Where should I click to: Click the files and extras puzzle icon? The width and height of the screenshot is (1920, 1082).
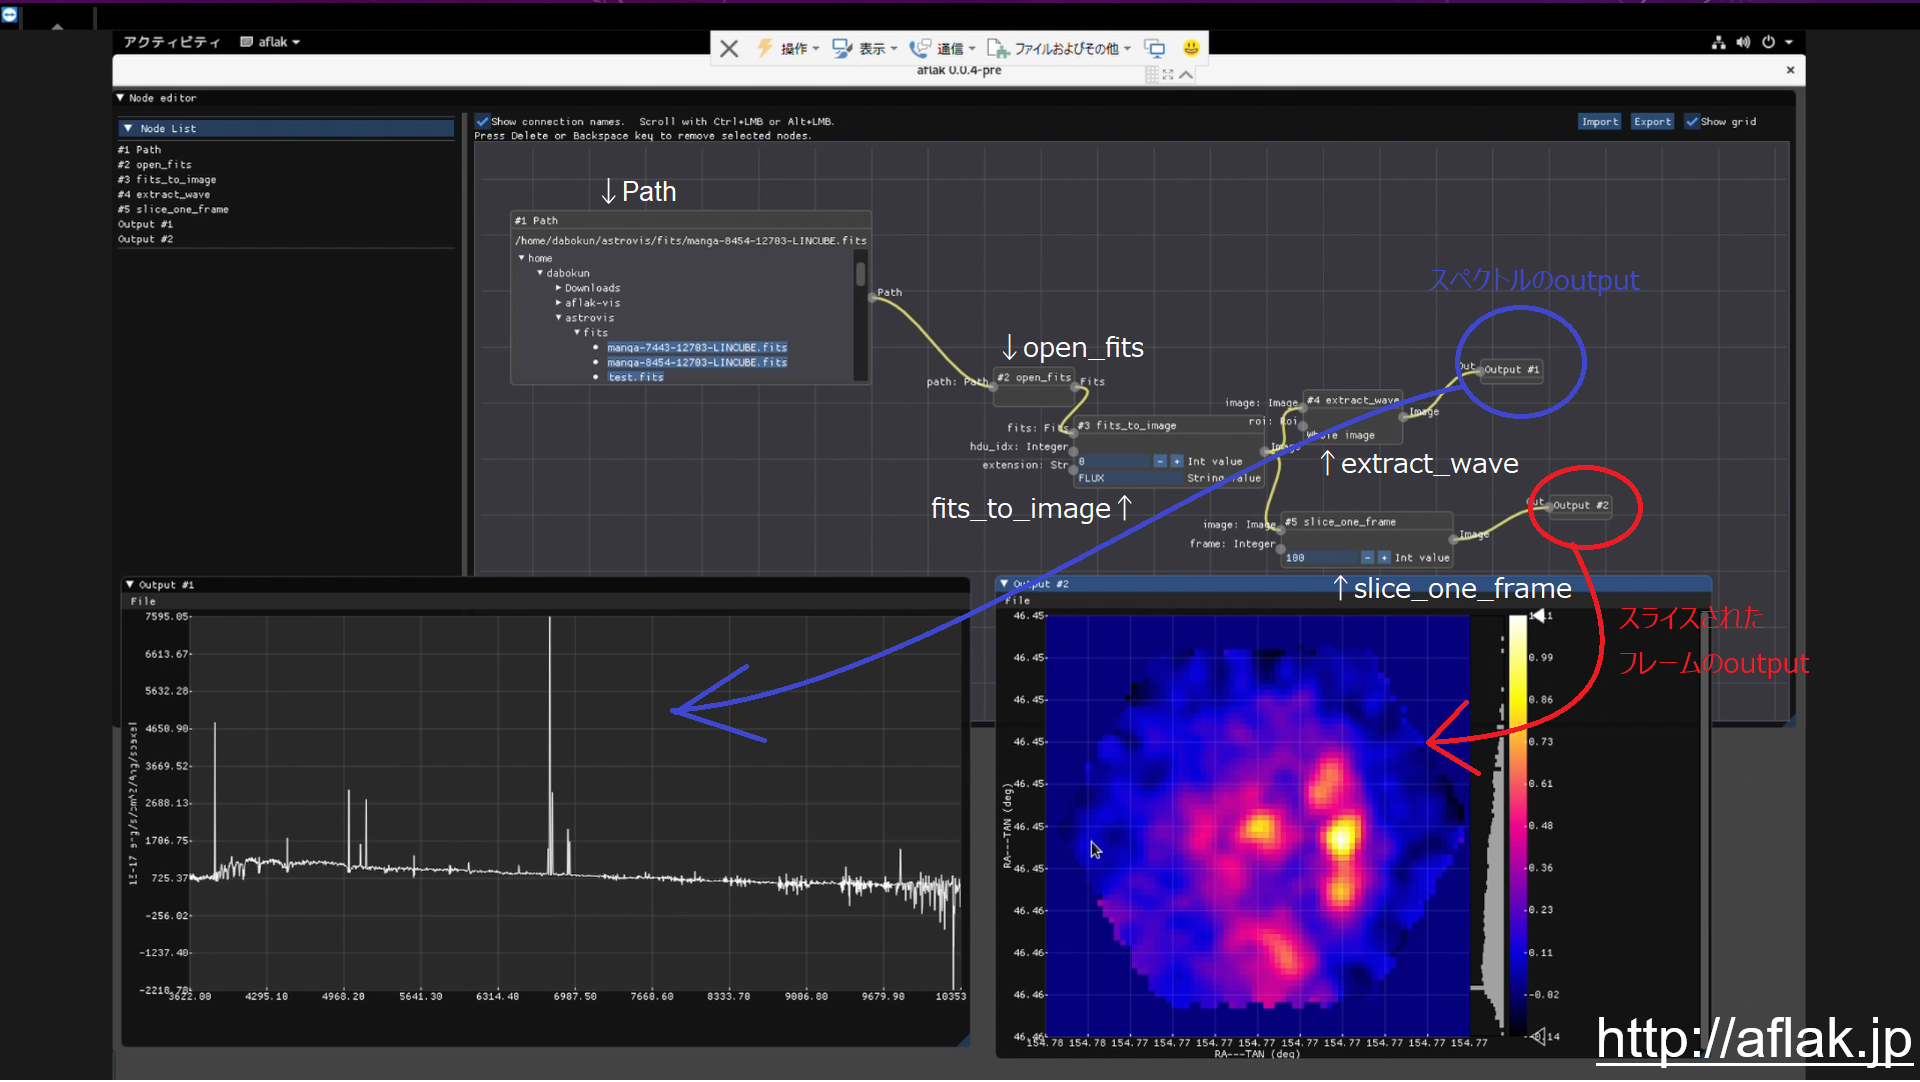998,48
